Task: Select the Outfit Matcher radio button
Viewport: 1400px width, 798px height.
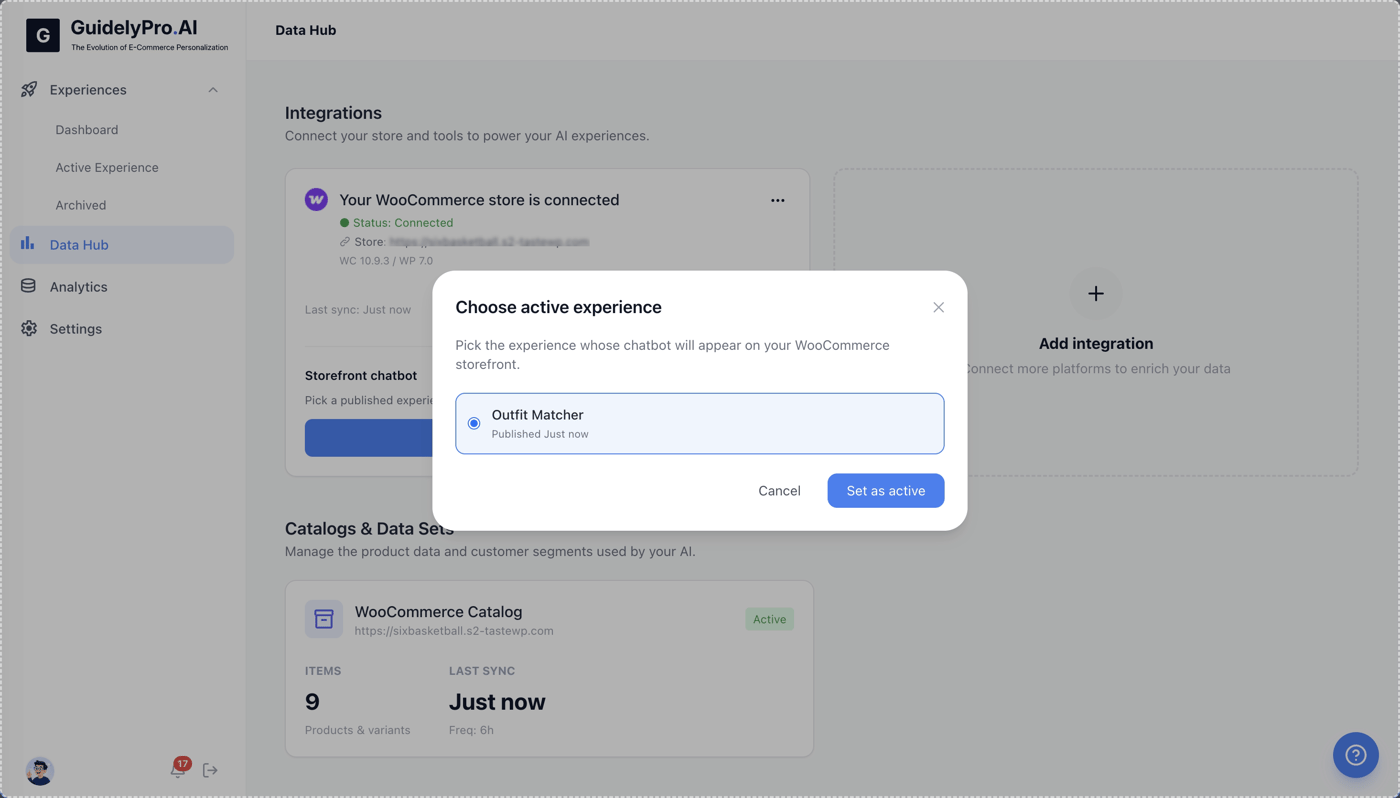Action: 474,424
